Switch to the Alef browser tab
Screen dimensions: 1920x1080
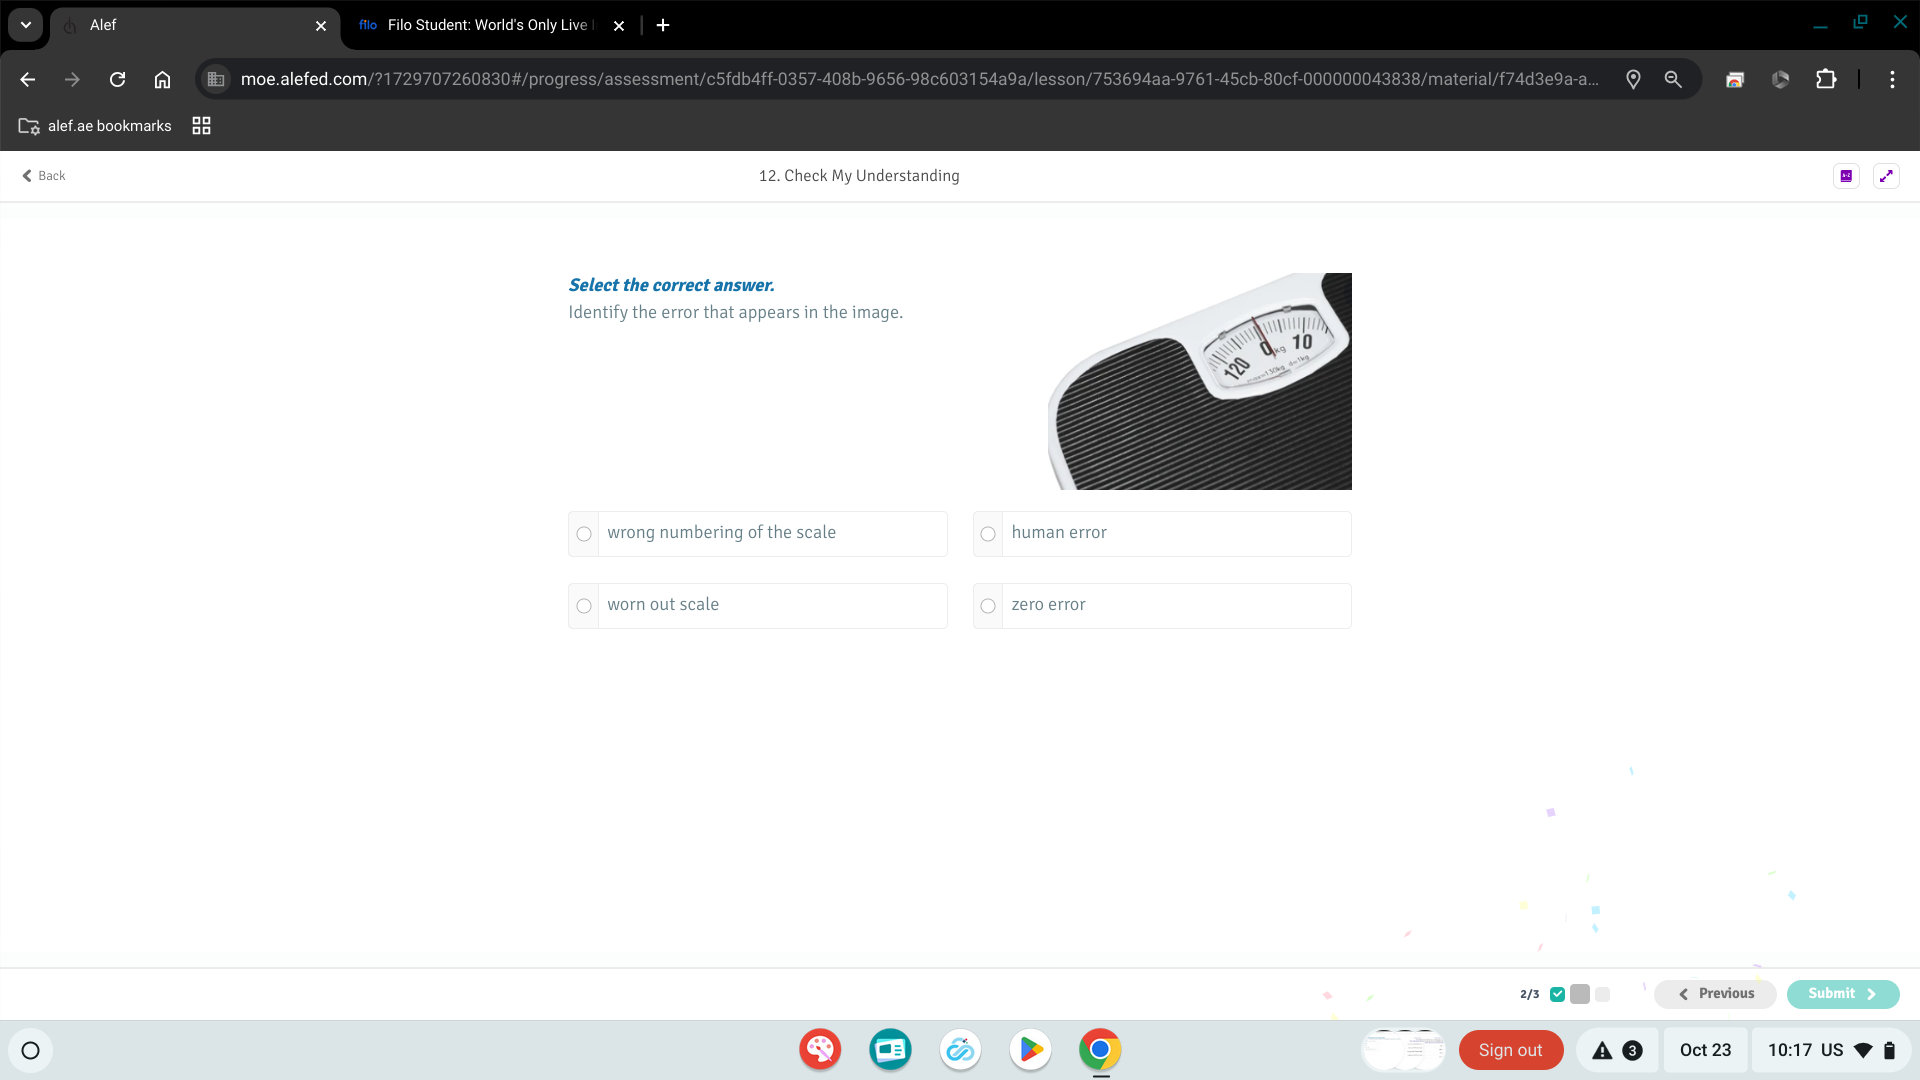pos(195,25)
